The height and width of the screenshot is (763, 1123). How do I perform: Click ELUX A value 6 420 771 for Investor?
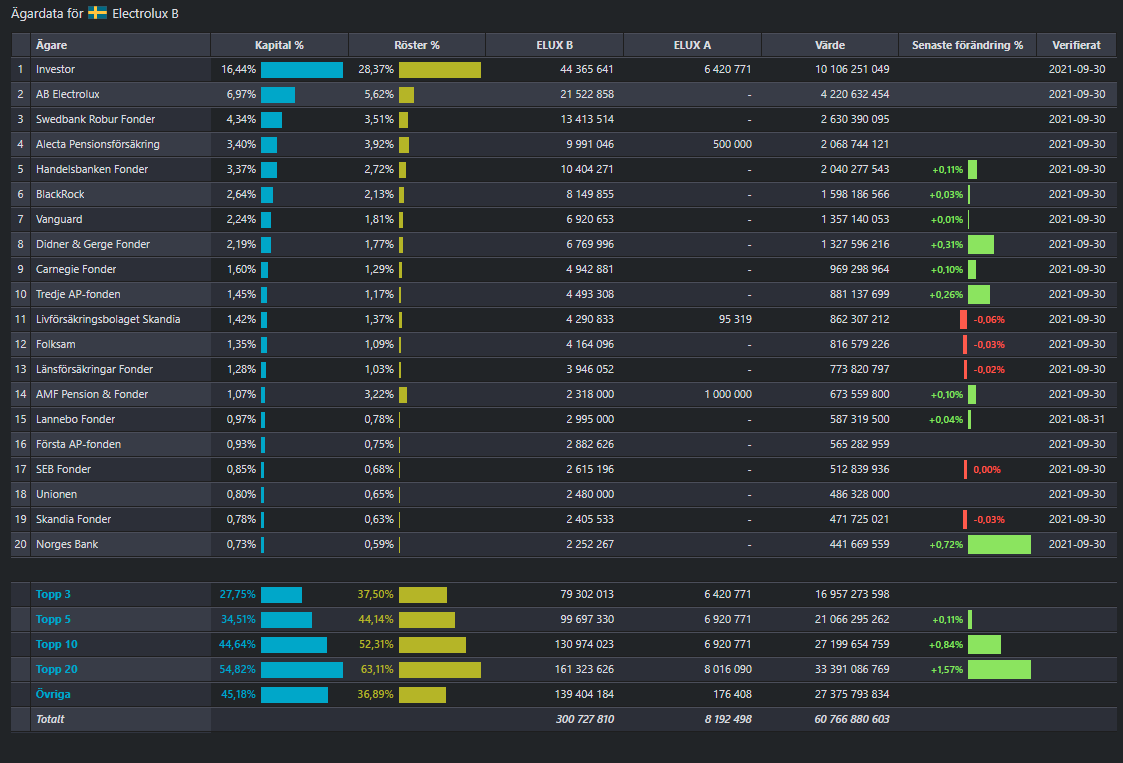(x=728, y=69)
